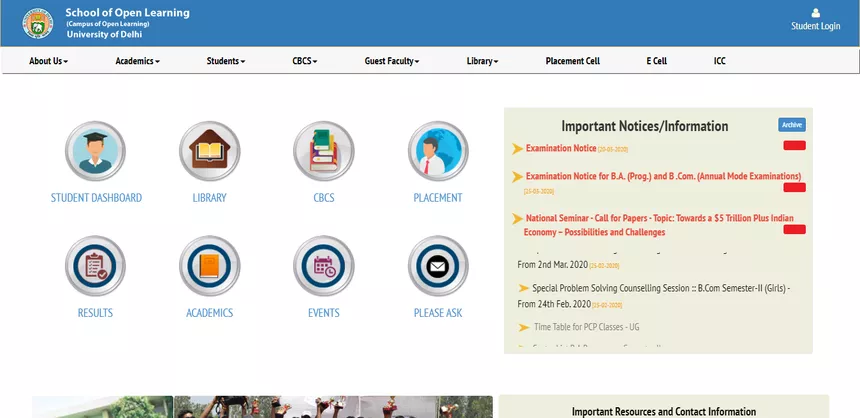Open the E Cell menu item
This screenshot has width=860, height=418.
657,61
